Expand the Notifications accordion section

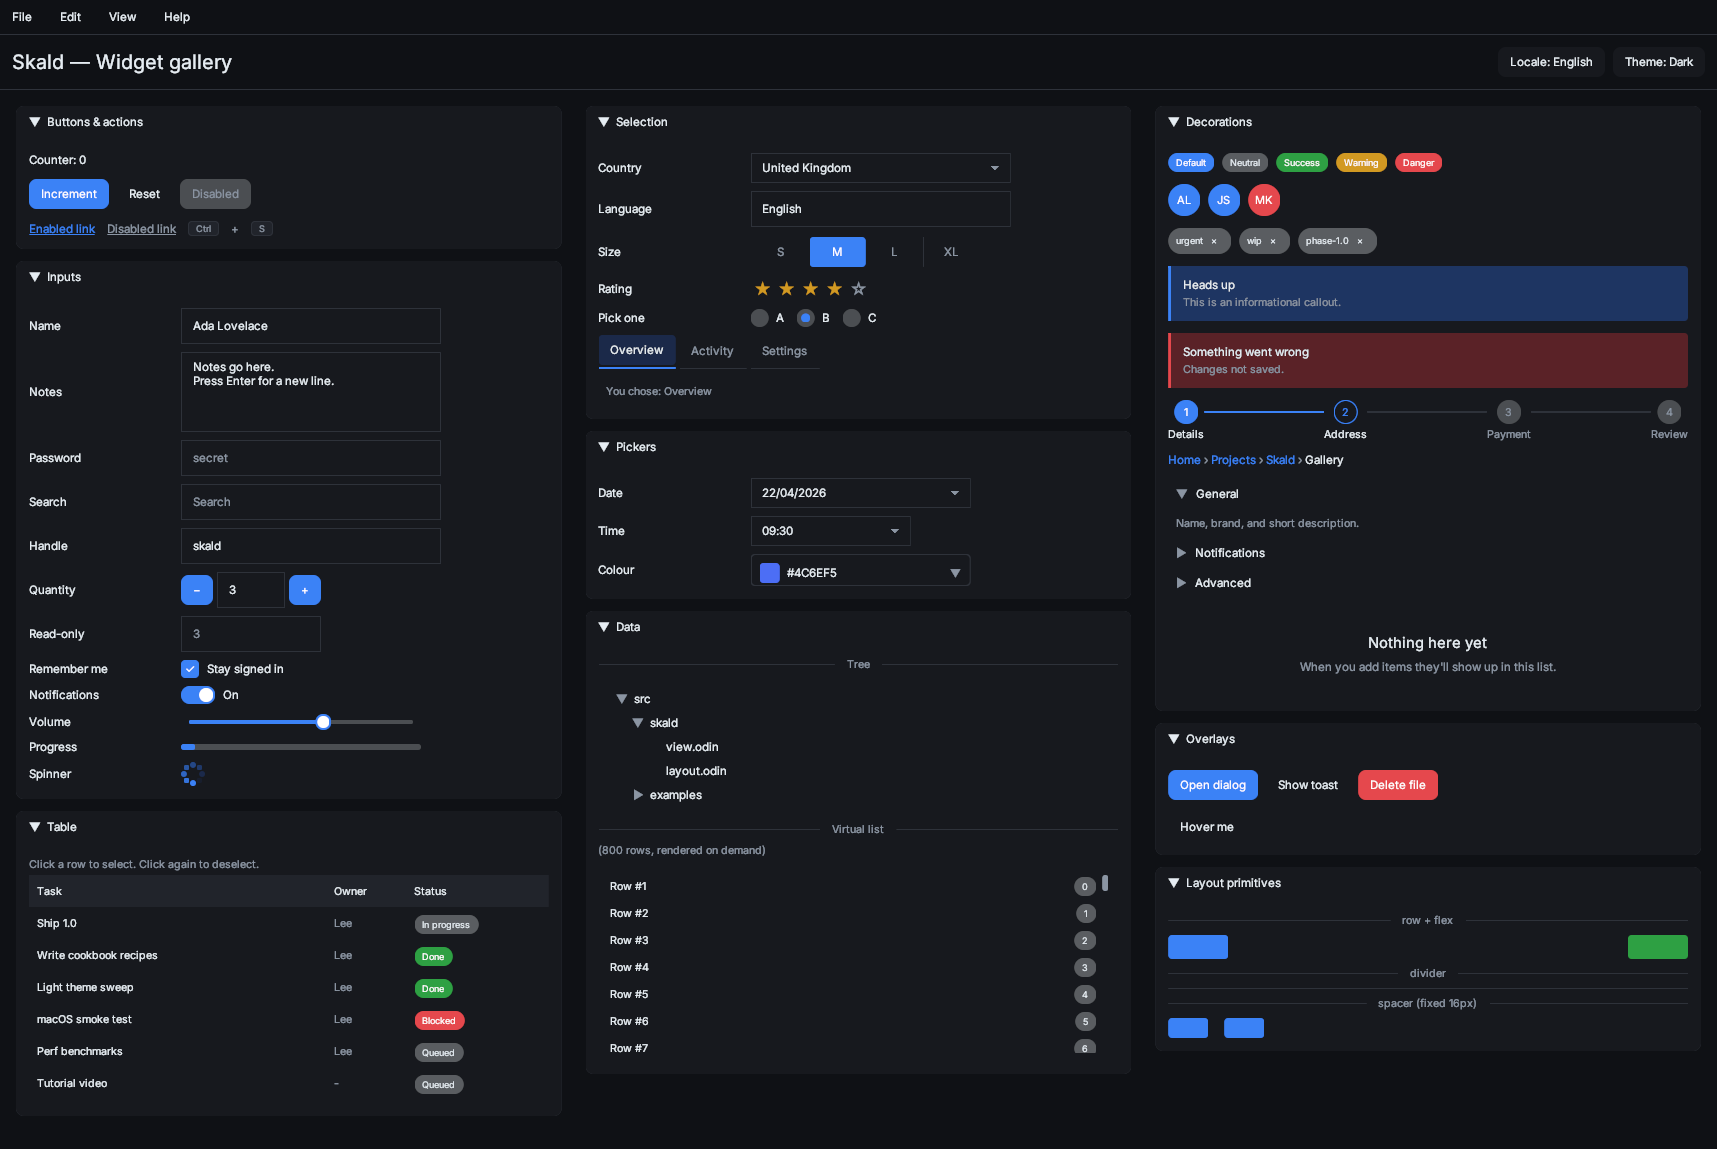coord(1181,553)
